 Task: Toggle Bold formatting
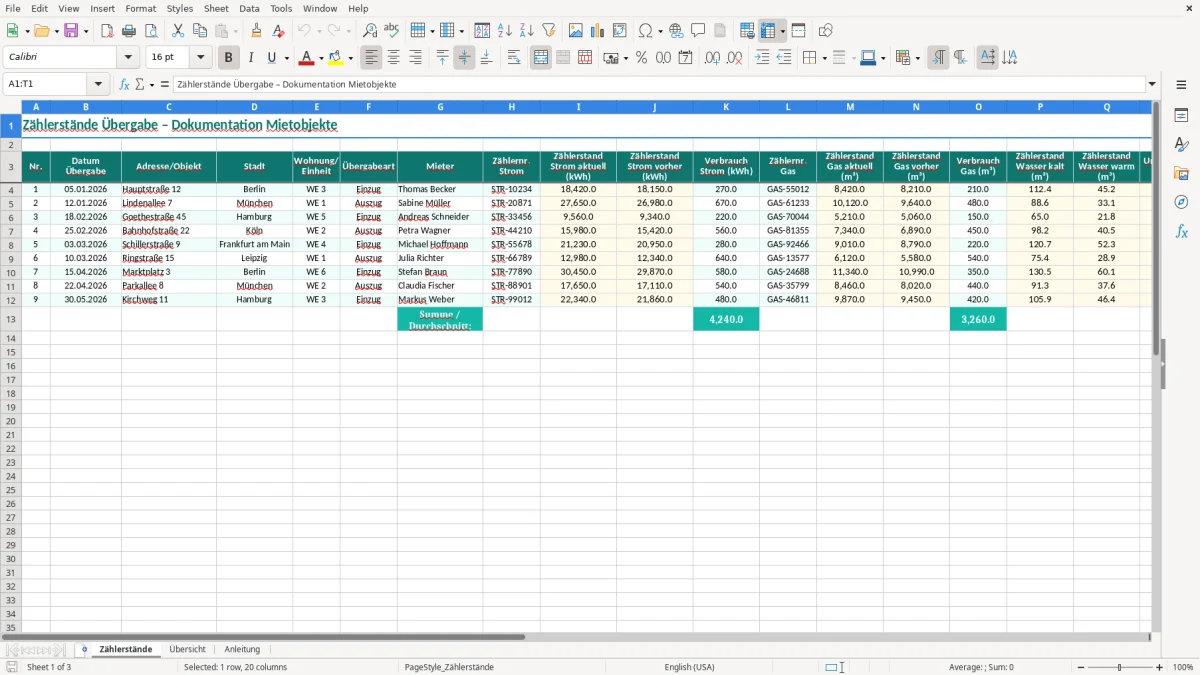229,57
